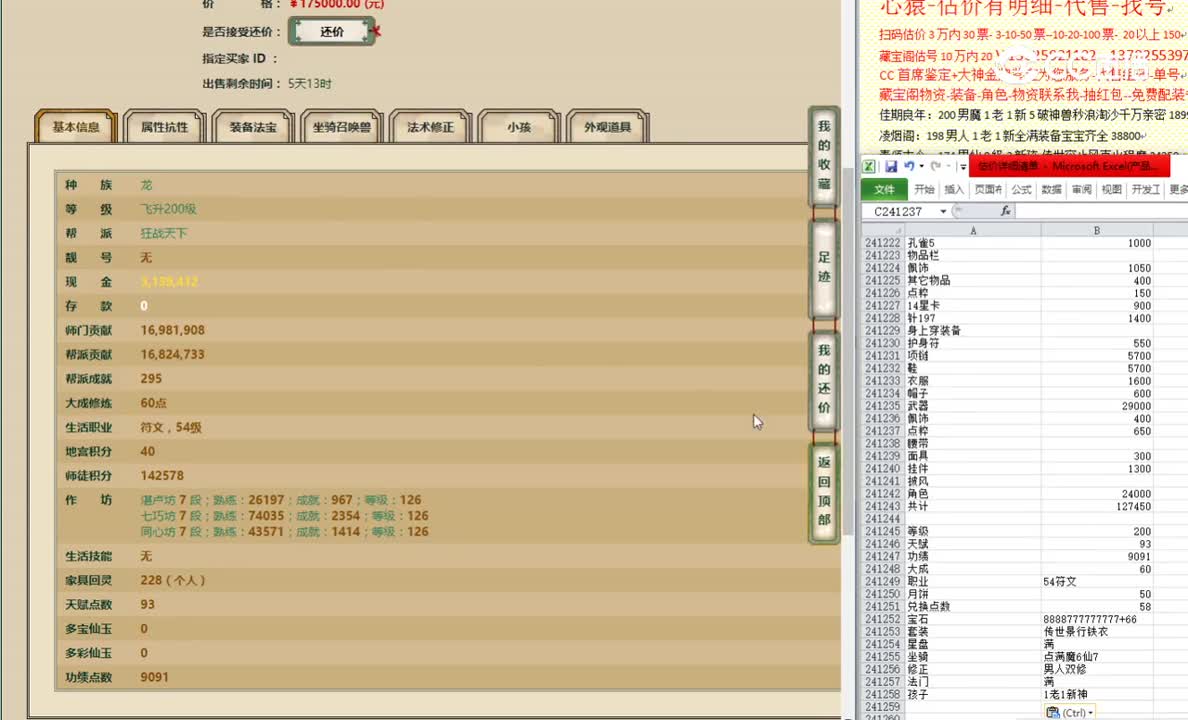1188x720 pixels.
Task: Open the 外观道具 tab
Action: (x=608, y=127)
